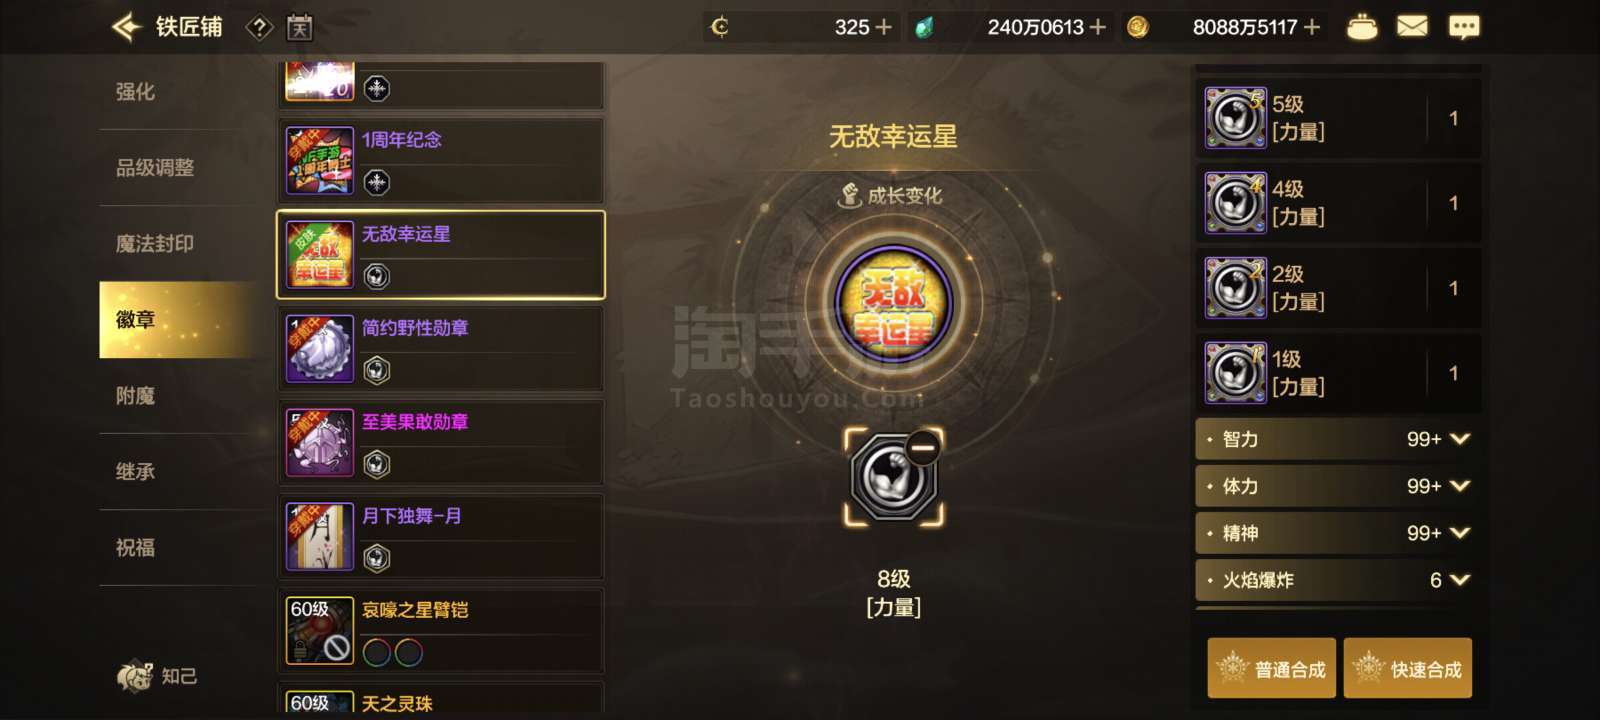Open the help question mark icon

point(259,27)
